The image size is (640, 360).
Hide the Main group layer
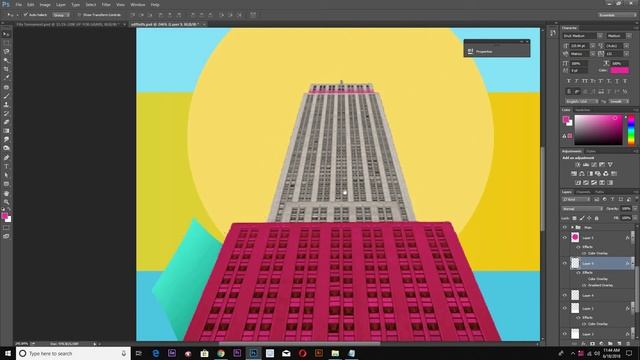click(x=565, y=227)
